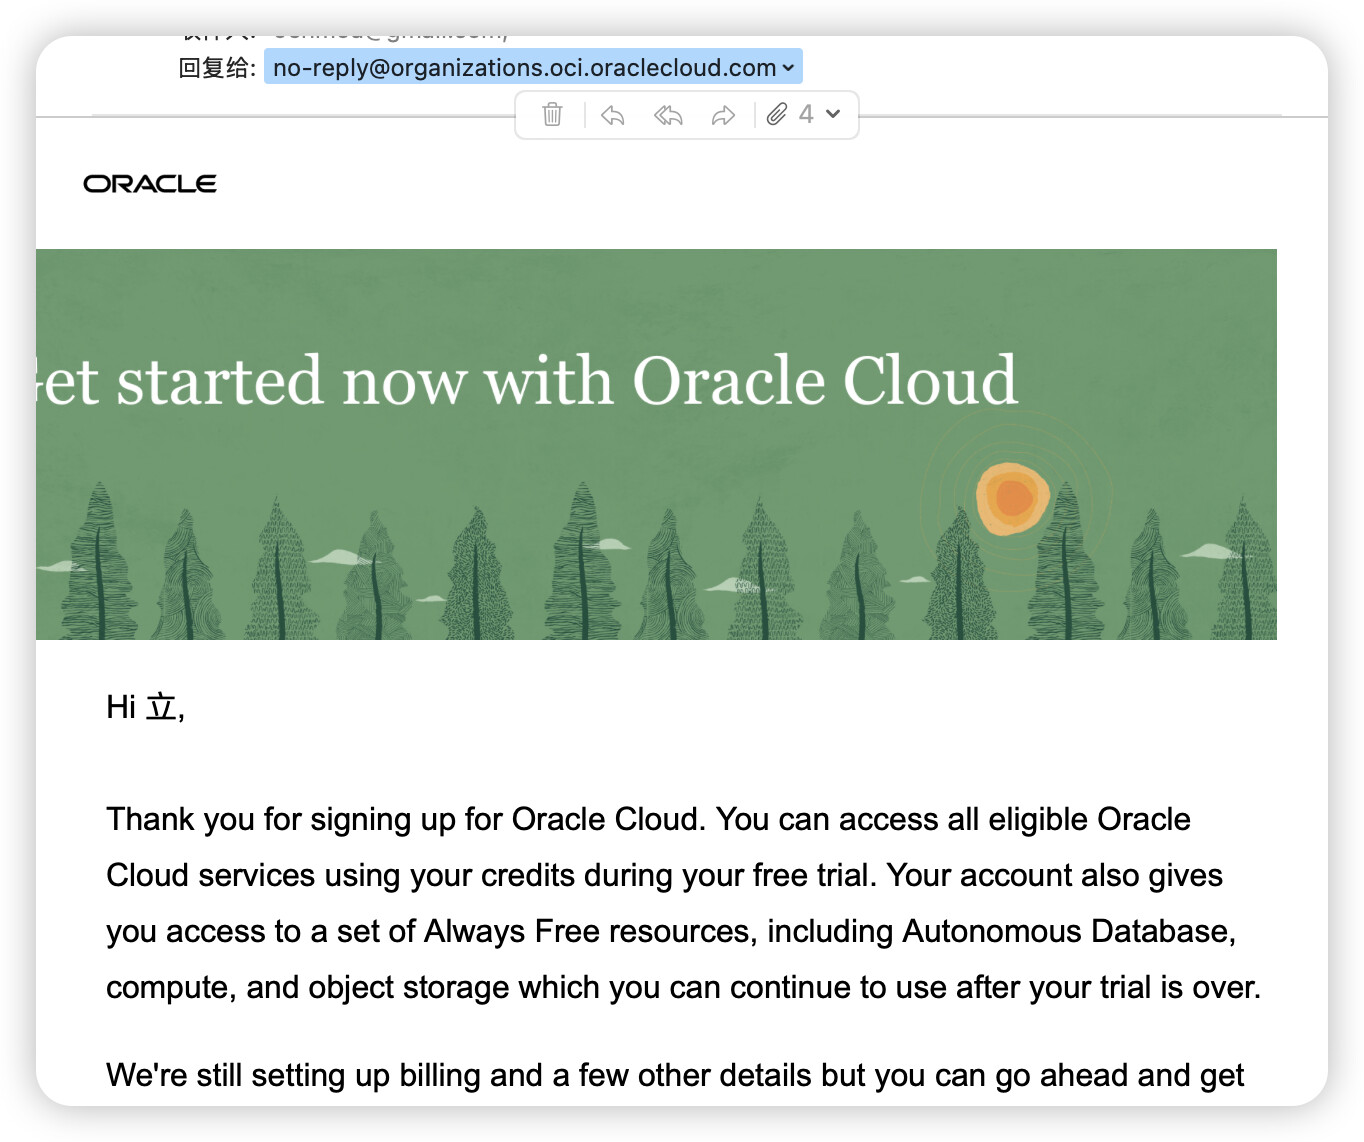Forward the email with the right arrow icon
The width and height of the screenshot is (1364, 1142).
click(x=723, y=116)
